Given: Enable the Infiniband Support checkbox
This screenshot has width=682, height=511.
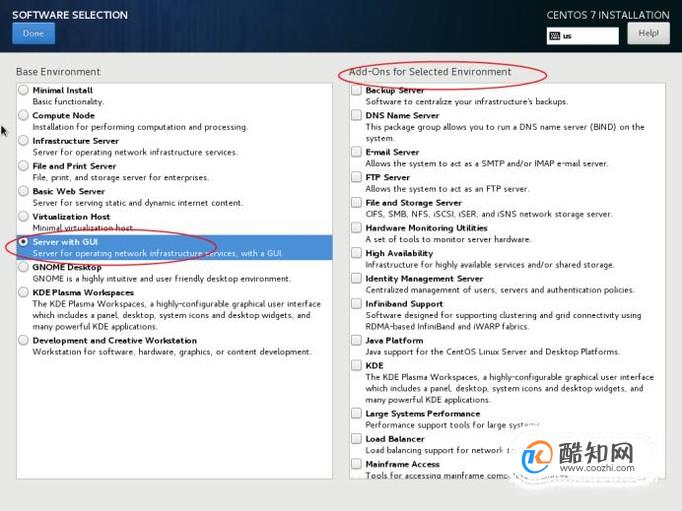Looking at the screenshot, I should (356, 303).
